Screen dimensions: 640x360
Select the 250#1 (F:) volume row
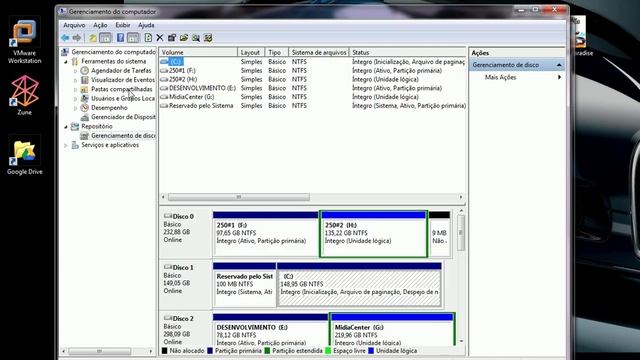point(312,71)
